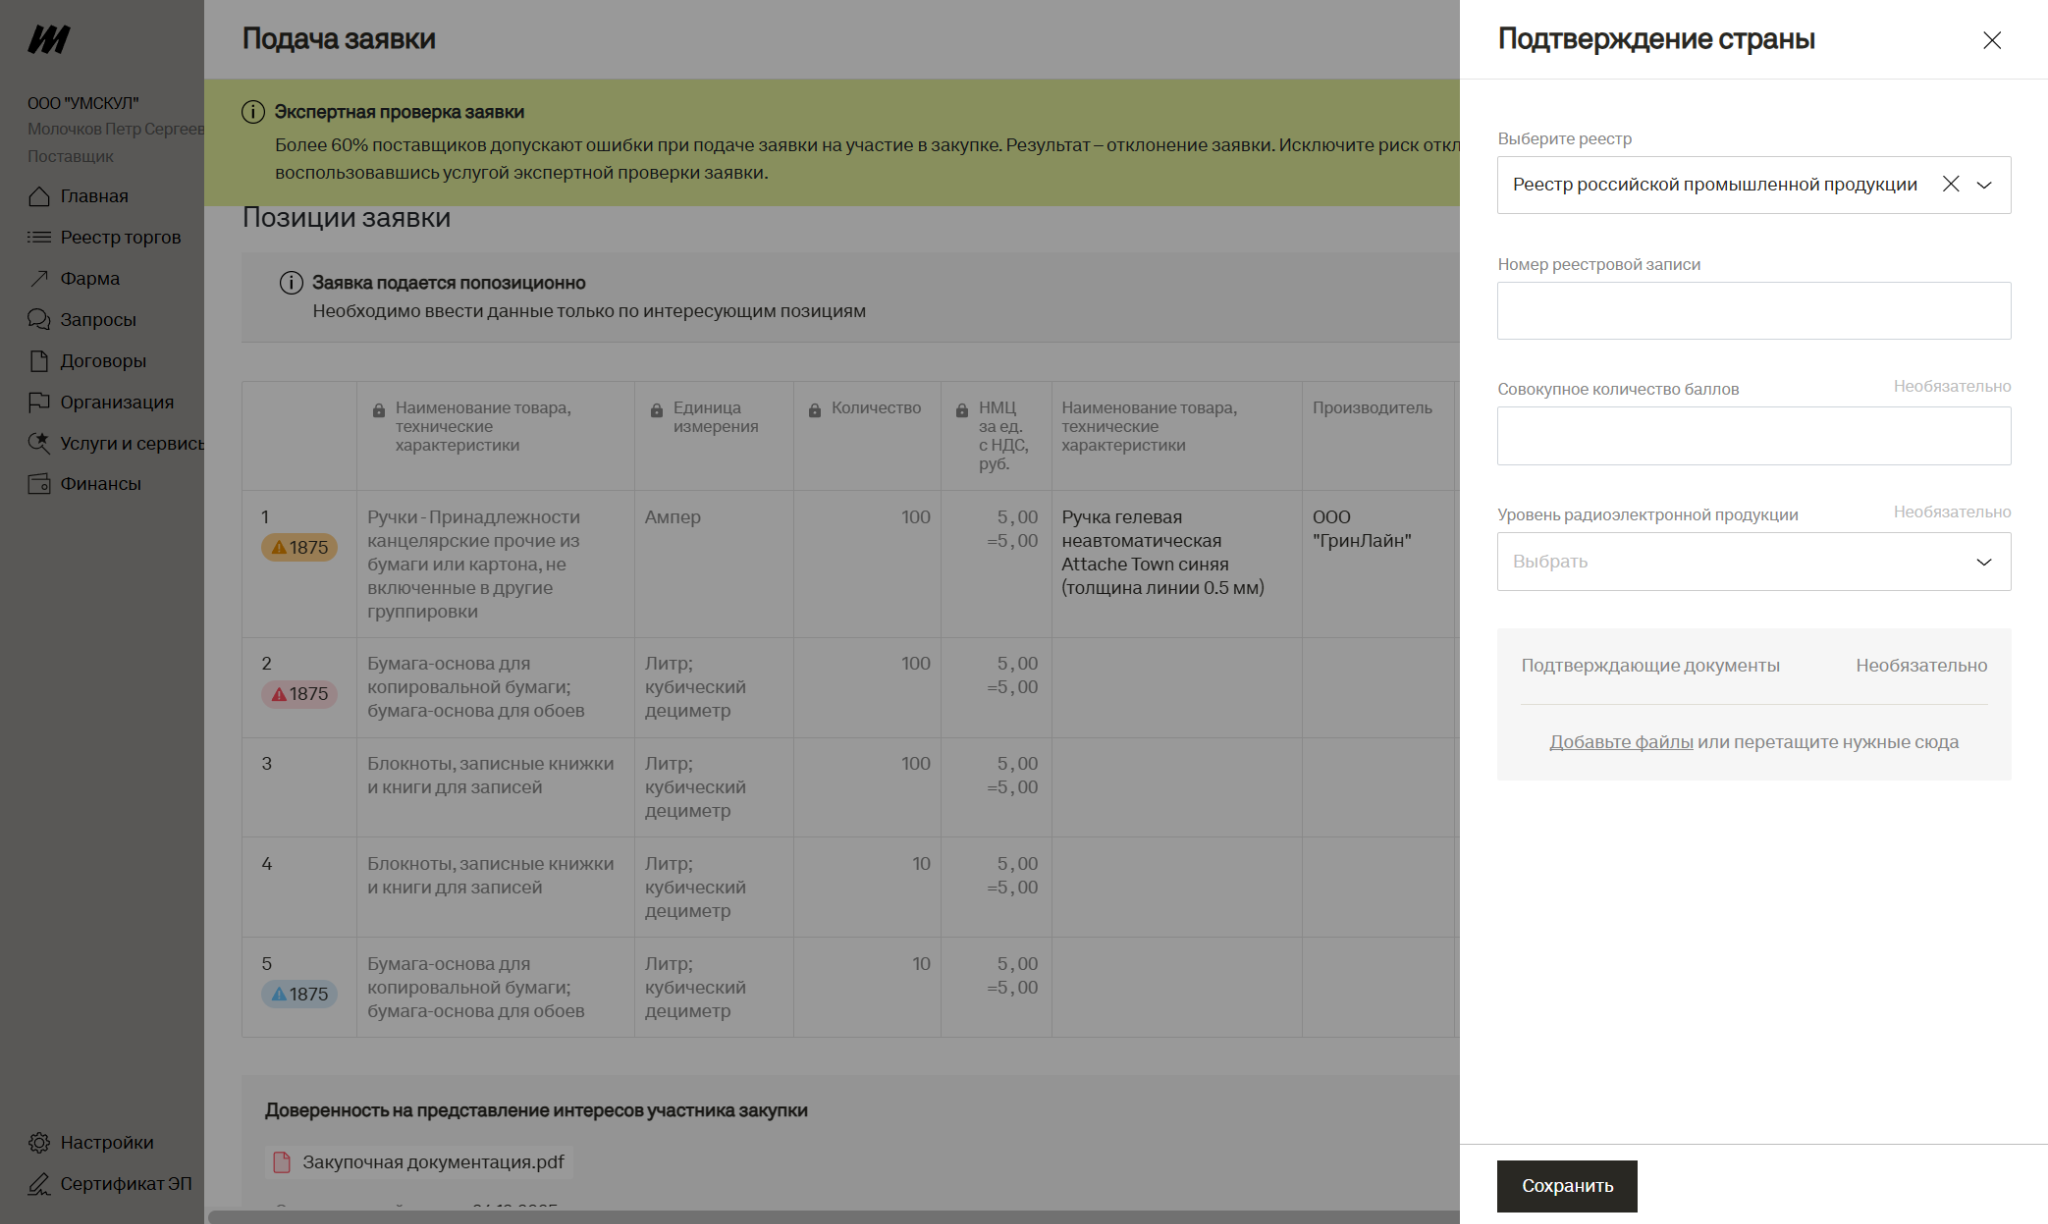Open the Закупочная документация.pdf file
This screenshot has height=1224, width=2048.
point(432,1162)
